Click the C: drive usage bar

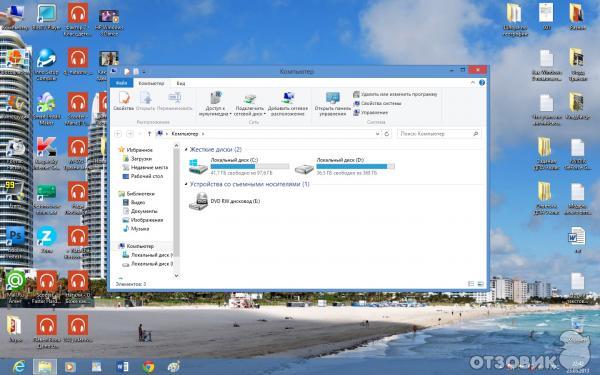pos(250,166)
